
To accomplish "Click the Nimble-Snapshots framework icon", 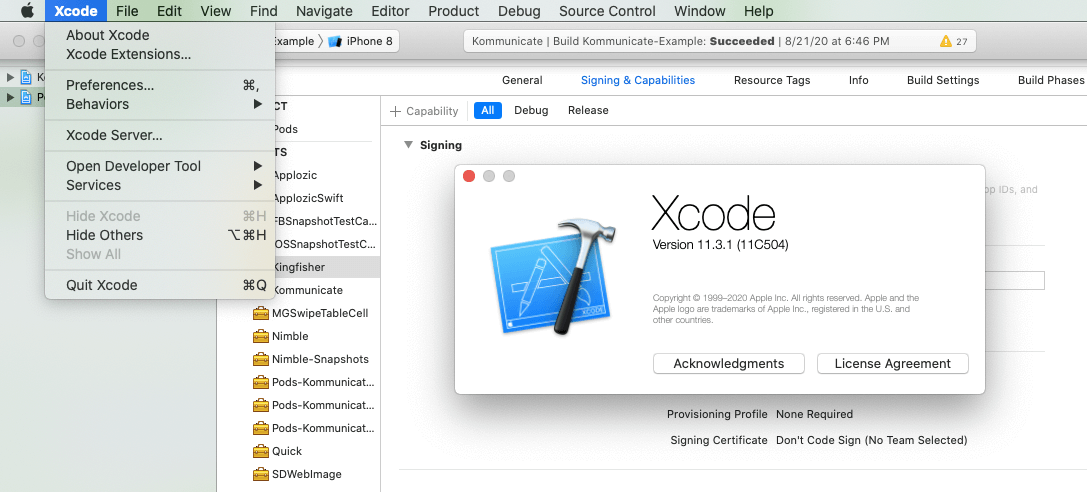I will click(x=261, y=359).
